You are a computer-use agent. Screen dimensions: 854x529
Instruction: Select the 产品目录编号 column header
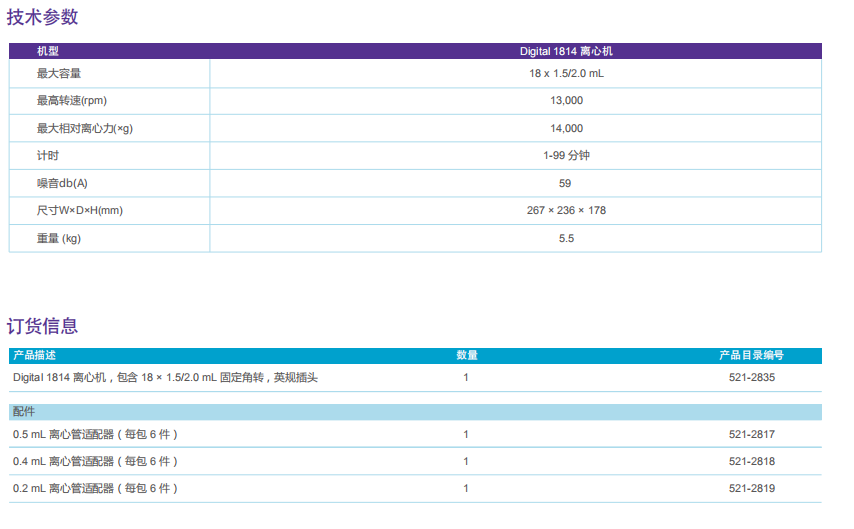[751, 355]
